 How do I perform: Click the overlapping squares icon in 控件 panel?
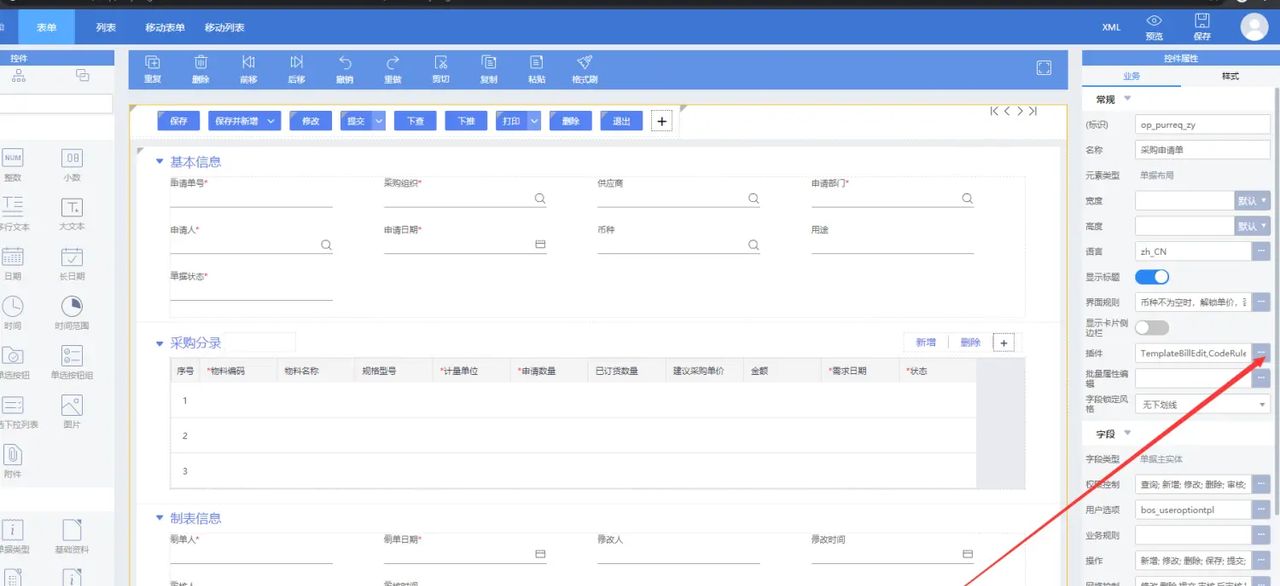click(x=82, y=75)
